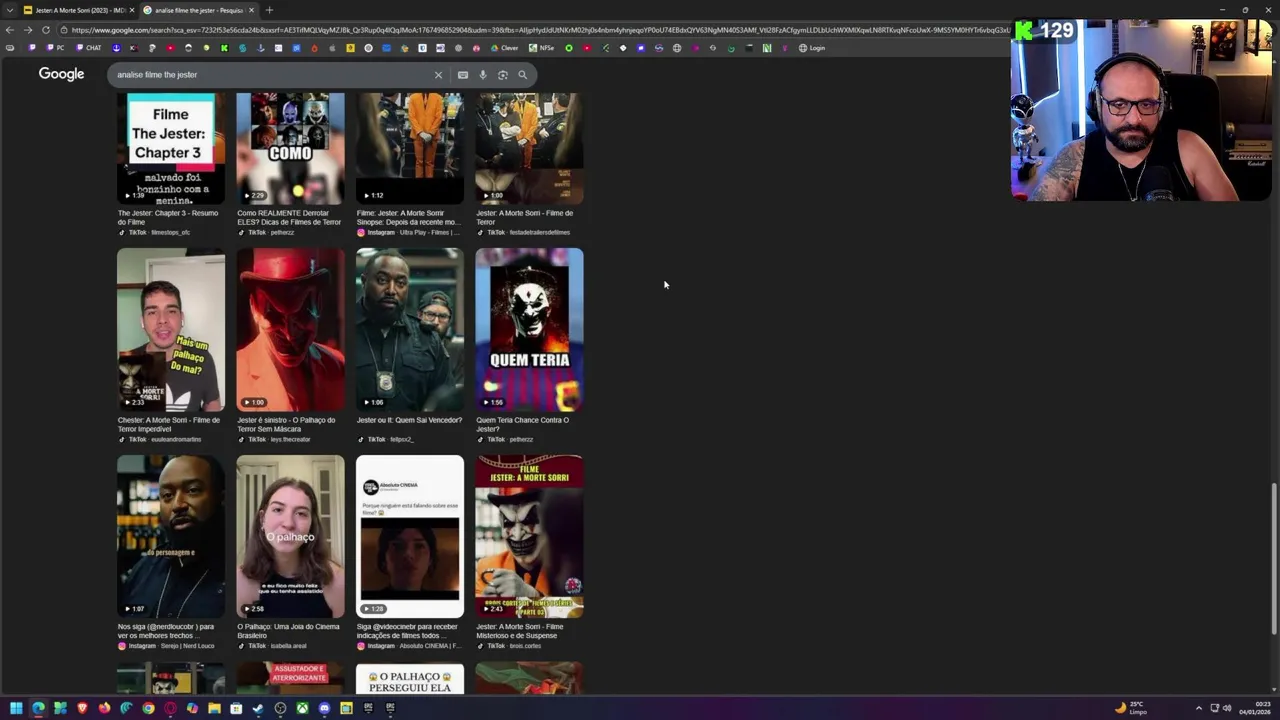Play the Nos siga @nerdloucobr Instagram video
This screenshot has width=1280, height=720.
(x=171, y=537)
